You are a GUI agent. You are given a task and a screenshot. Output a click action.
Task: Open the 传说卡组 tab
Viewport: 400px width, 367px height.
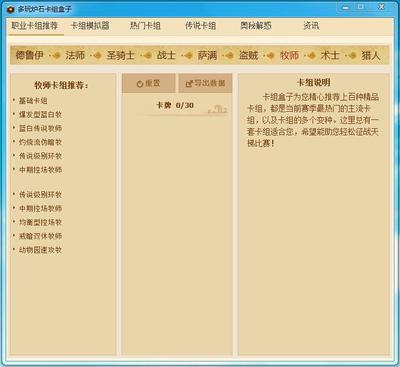200,26
